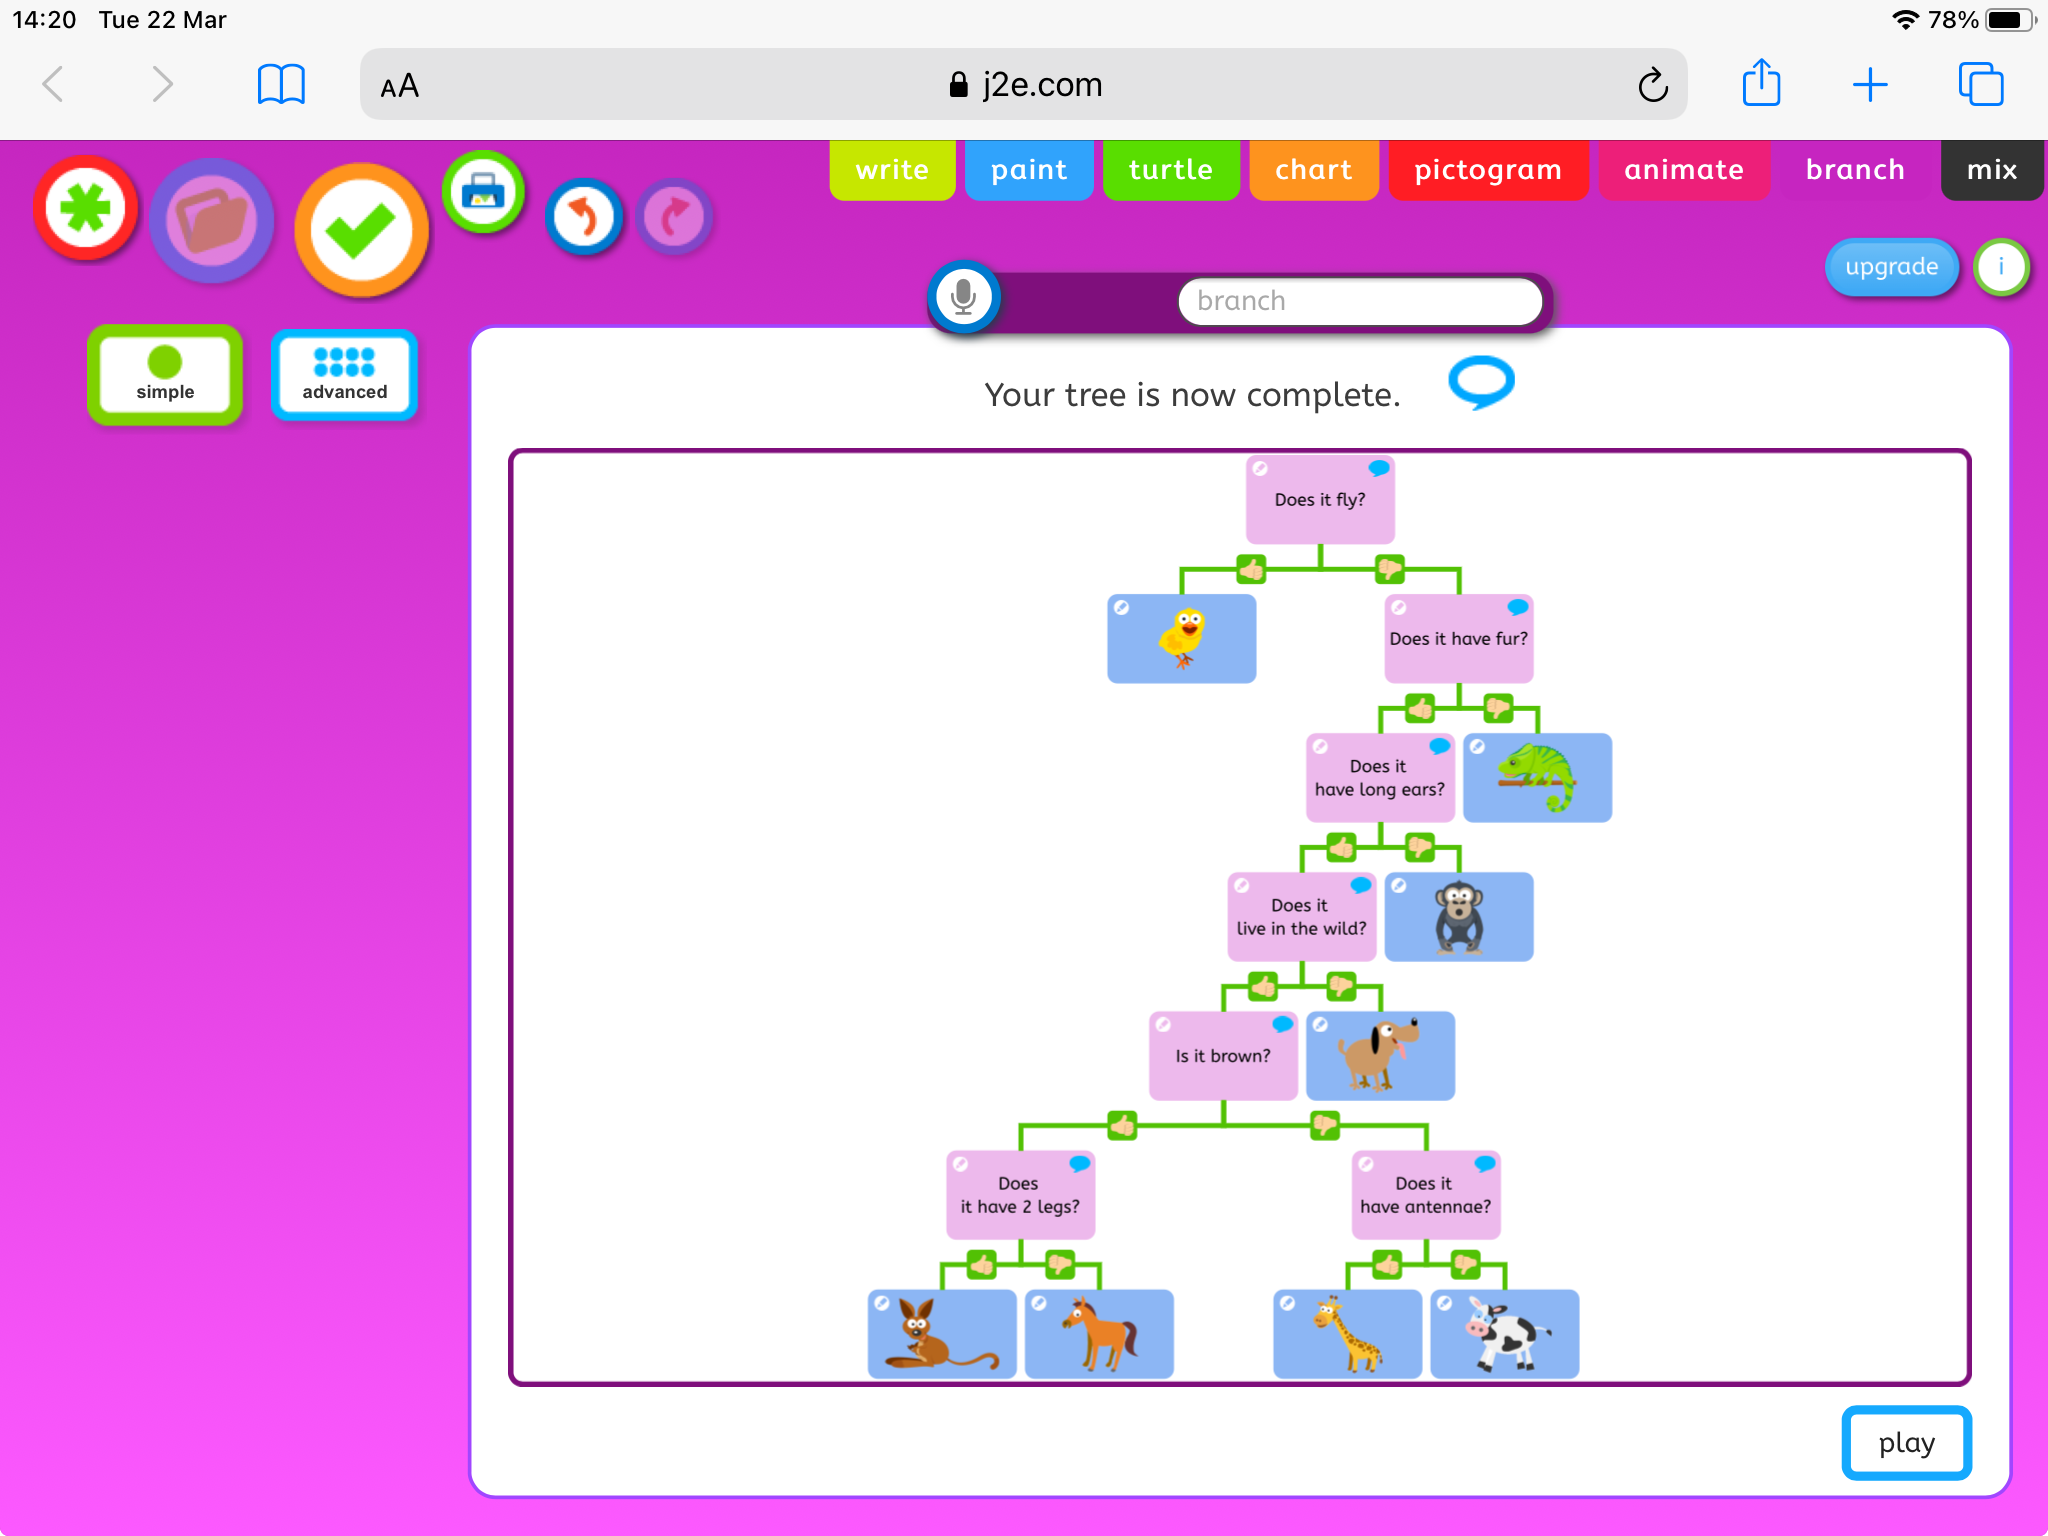This screenshot has height=1536, width=2048.
Task: Open the write tab
Action: (892, 170)
